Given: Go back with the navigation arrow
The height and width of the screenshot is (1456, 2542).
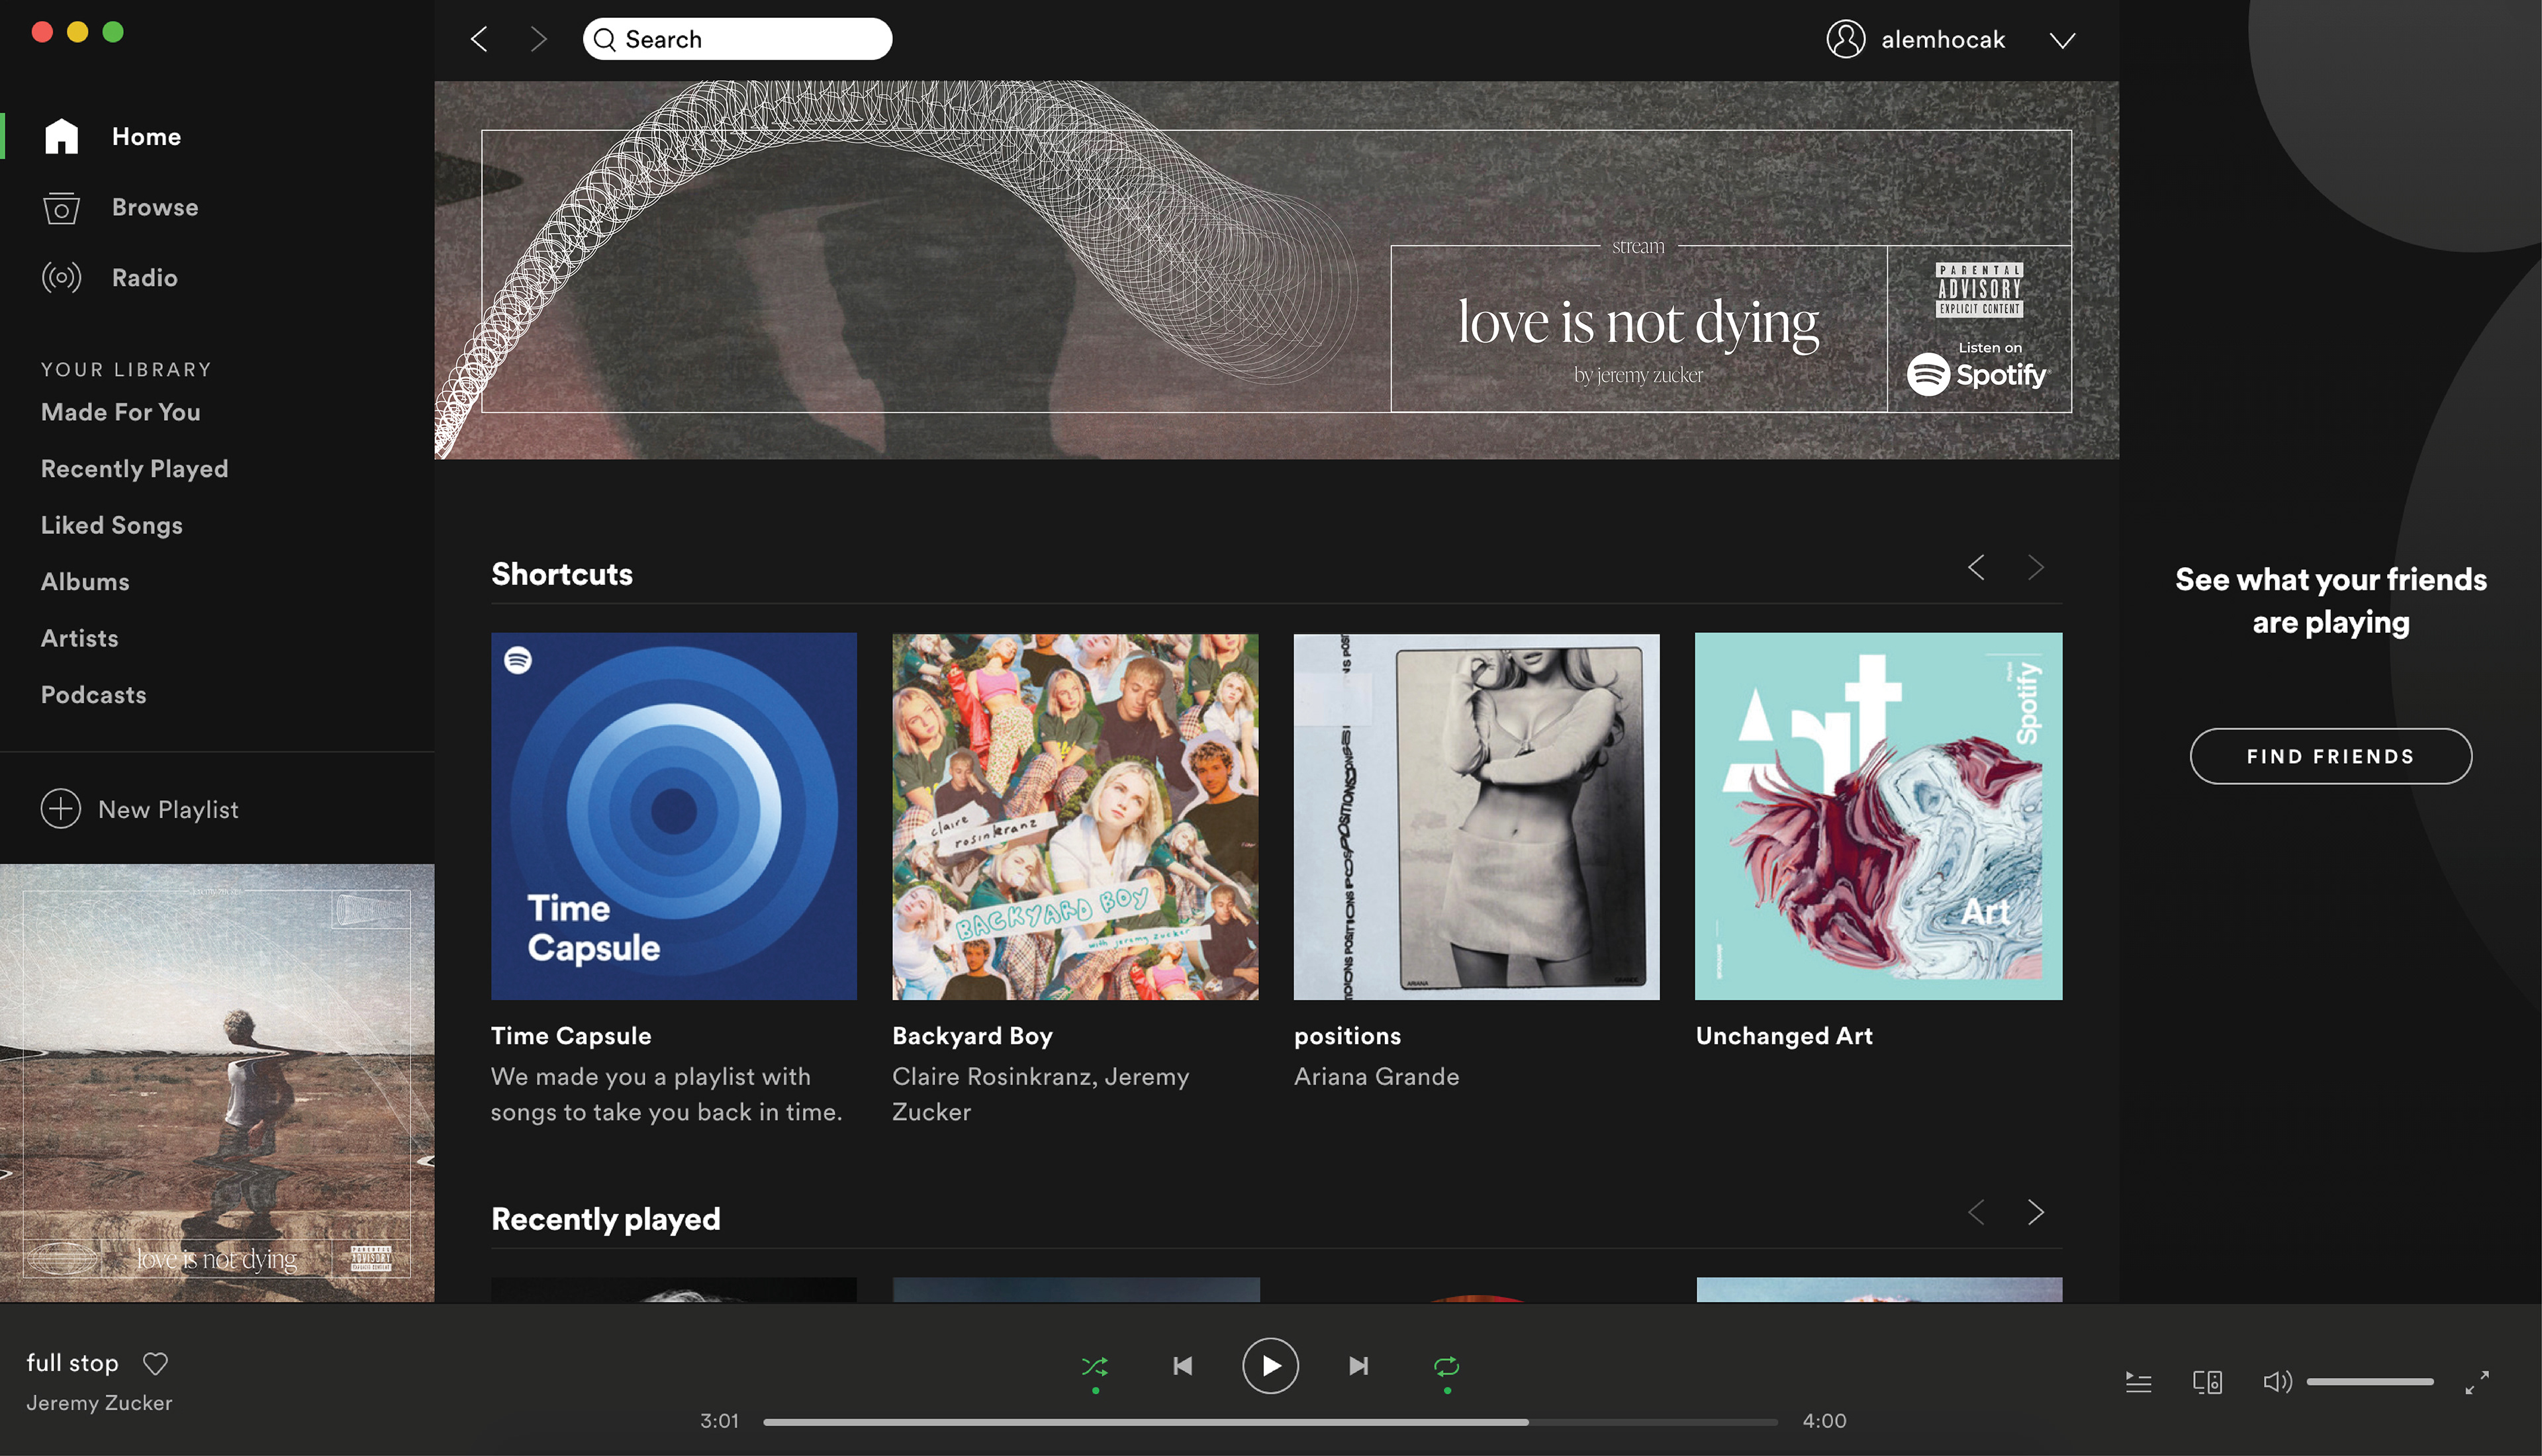Looking at the screenshot, I should coord(479,39).
